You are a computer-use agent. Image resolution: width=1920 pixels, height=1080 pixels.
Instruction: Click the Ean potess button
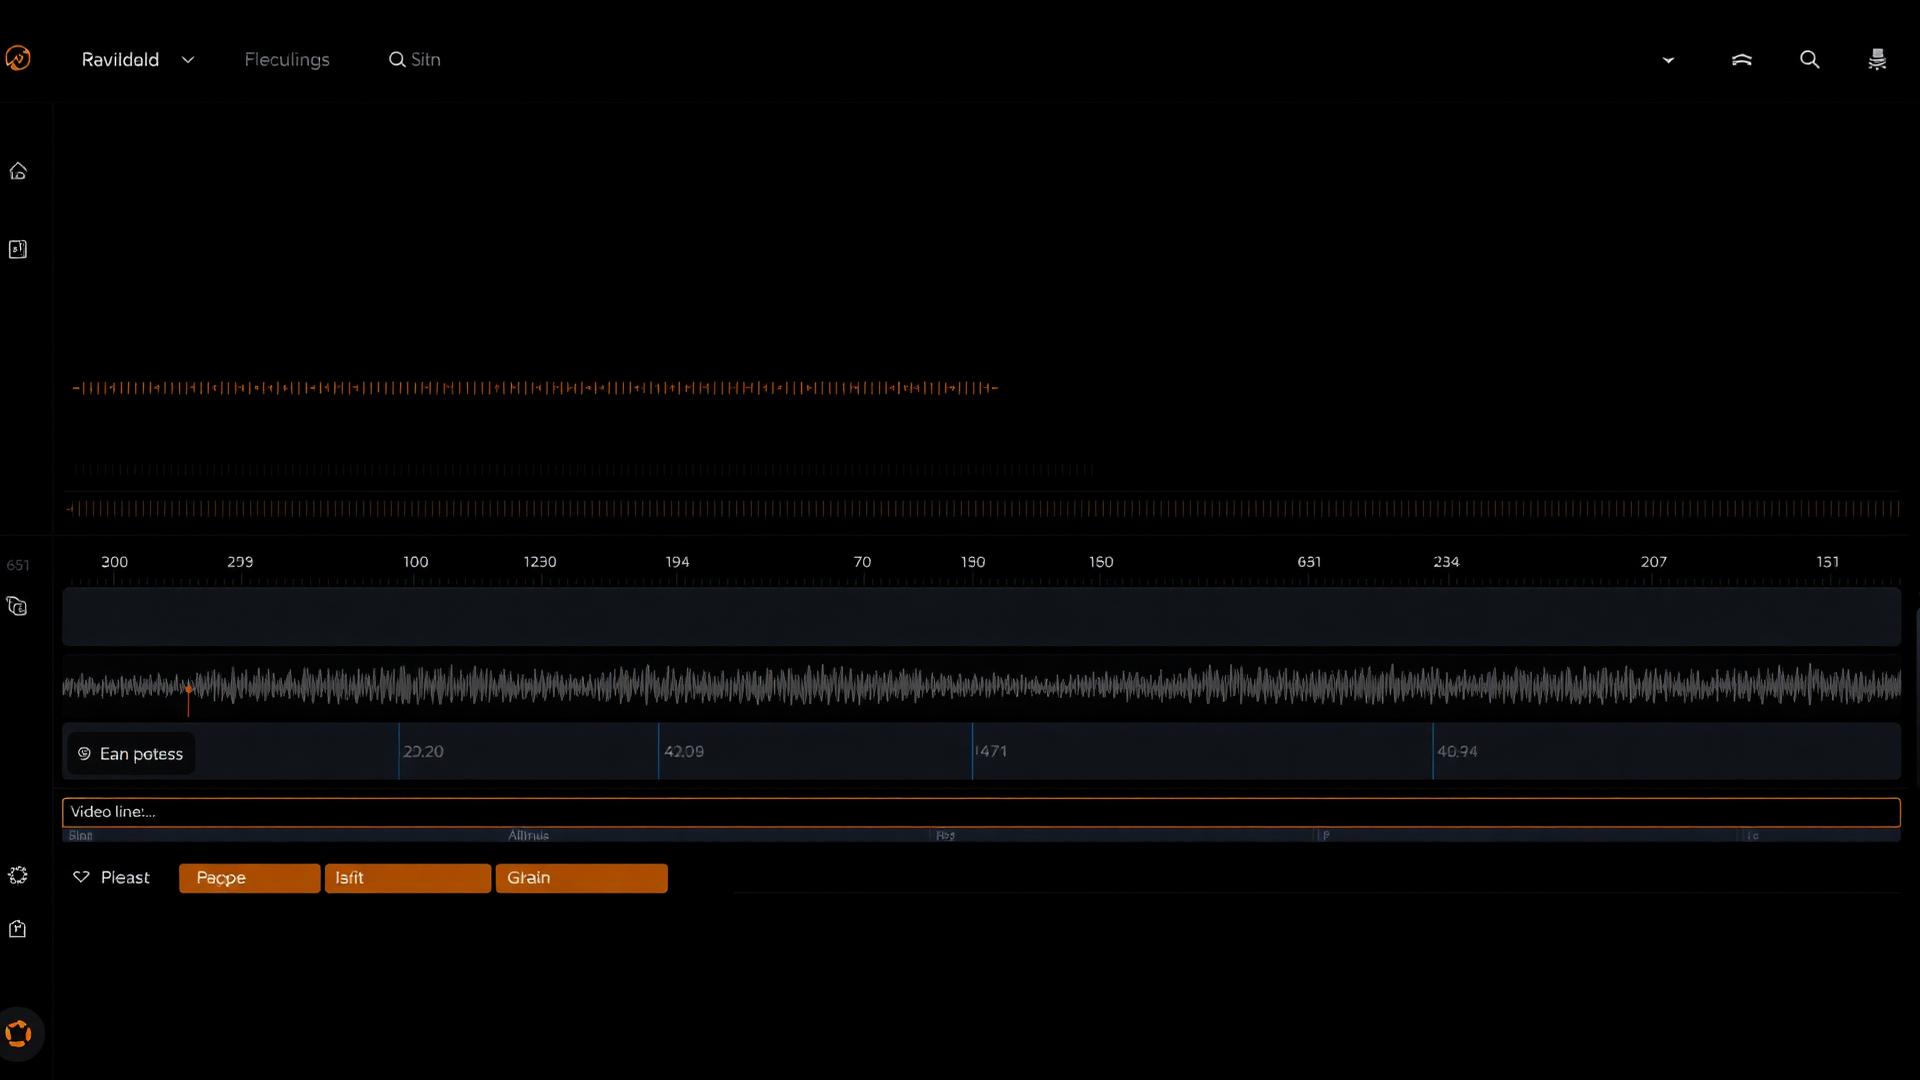coord(131,754)
